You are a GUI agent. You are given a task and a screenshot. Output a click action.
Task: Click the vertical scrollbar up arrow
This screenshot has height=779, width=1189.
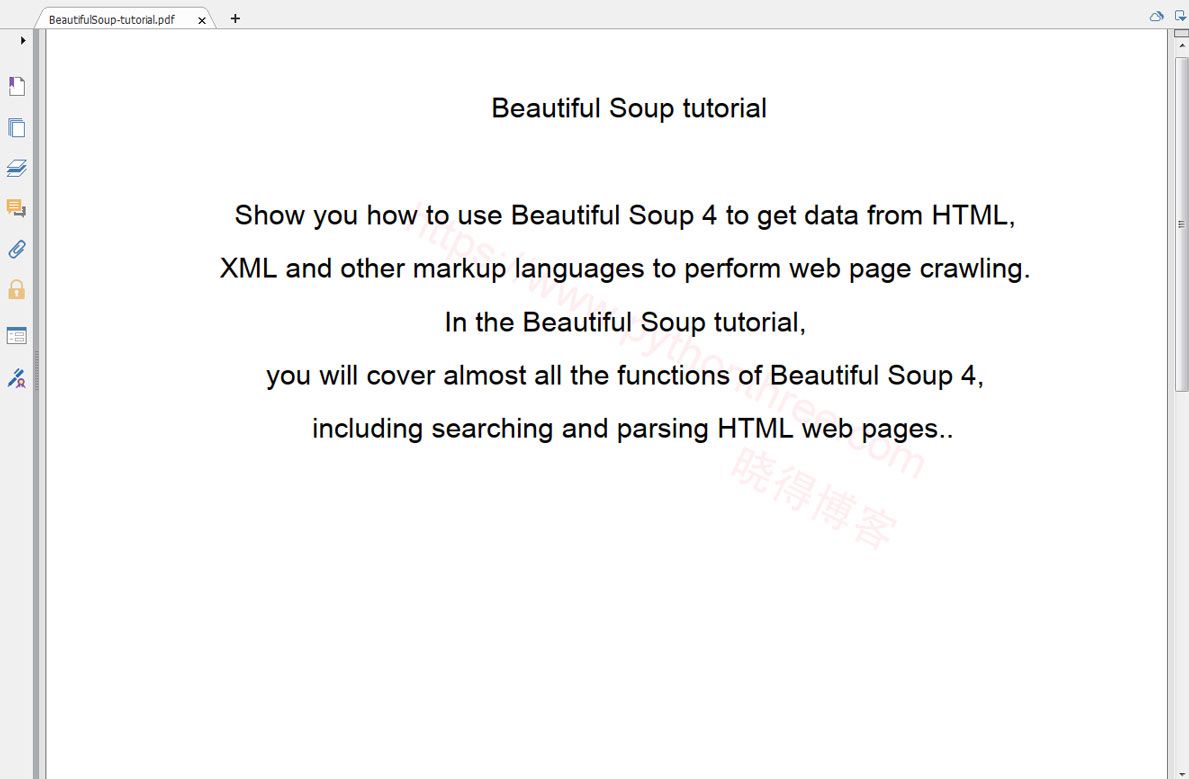point(1181,46)
